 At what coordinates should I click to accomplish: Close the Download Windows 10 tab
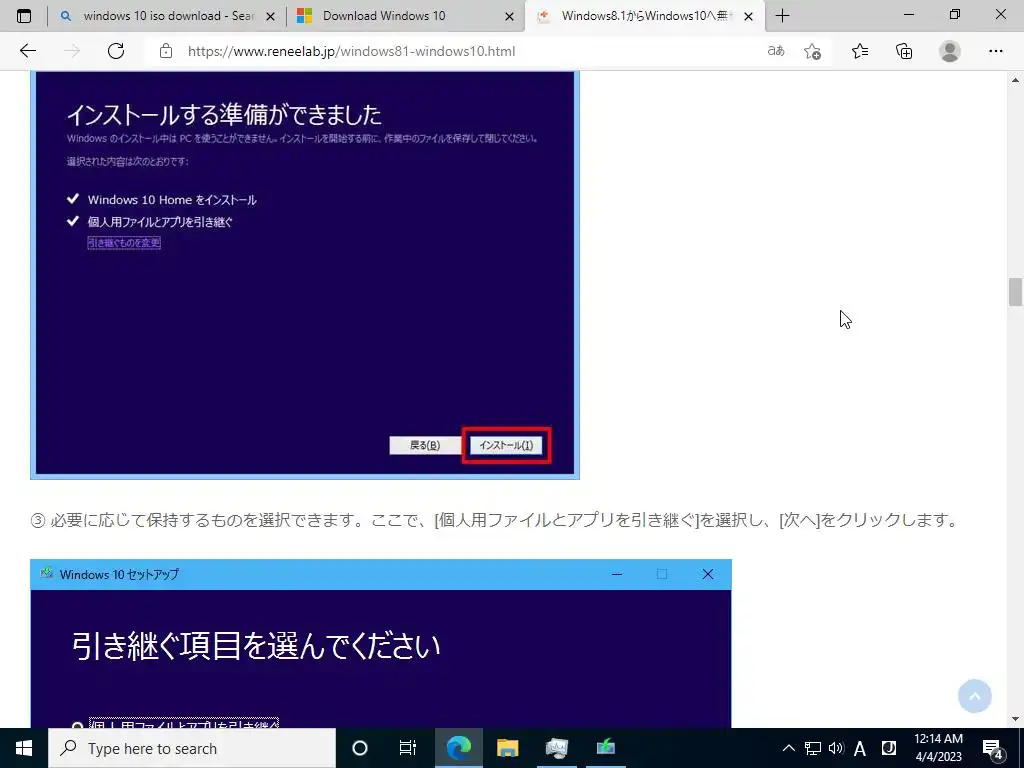[509, 16]
